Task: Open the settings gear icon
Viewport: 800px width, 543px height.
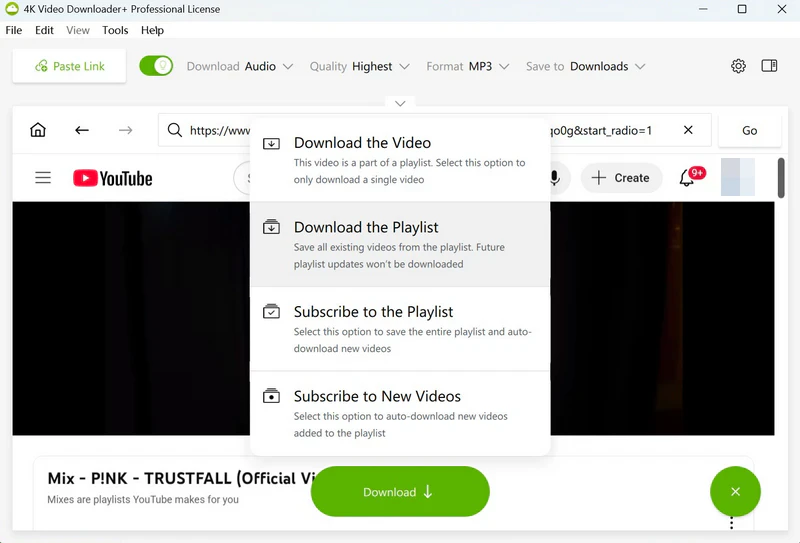Action: 738,66
